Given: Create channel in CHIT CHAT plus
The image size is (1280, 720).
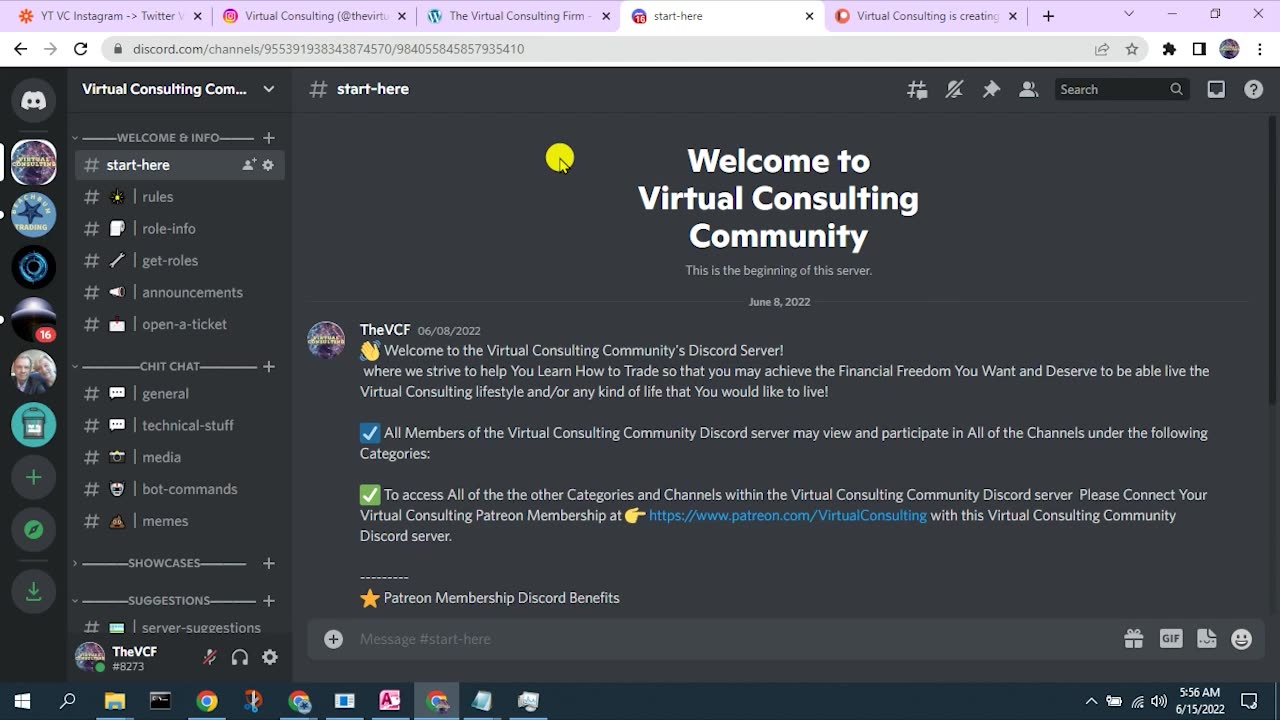Looking at the screenshot, I should (x=268, y=367).
